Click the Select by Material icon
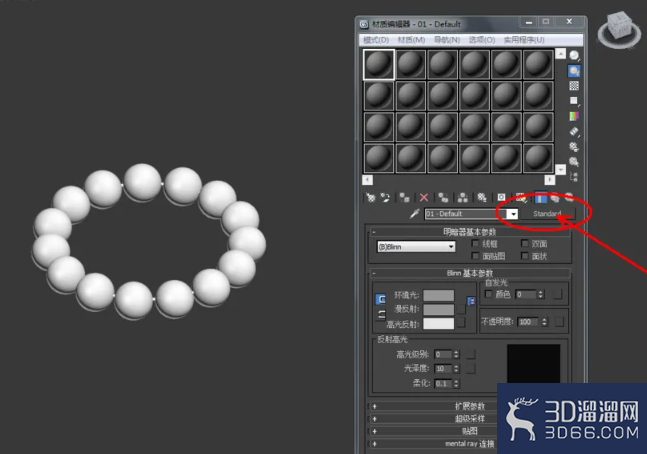This screenshot has height=454, width=647. [574, 161]
